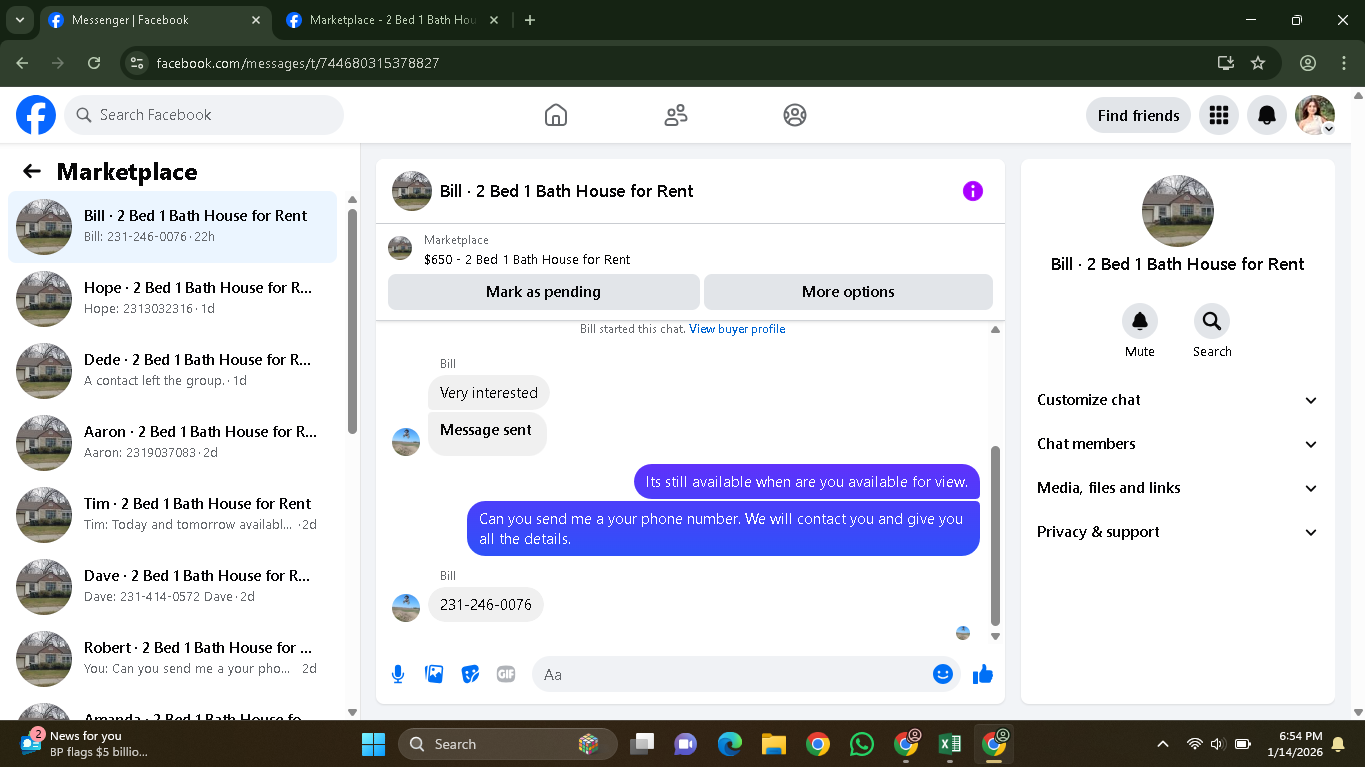View site information in address bar

(138, 63)
